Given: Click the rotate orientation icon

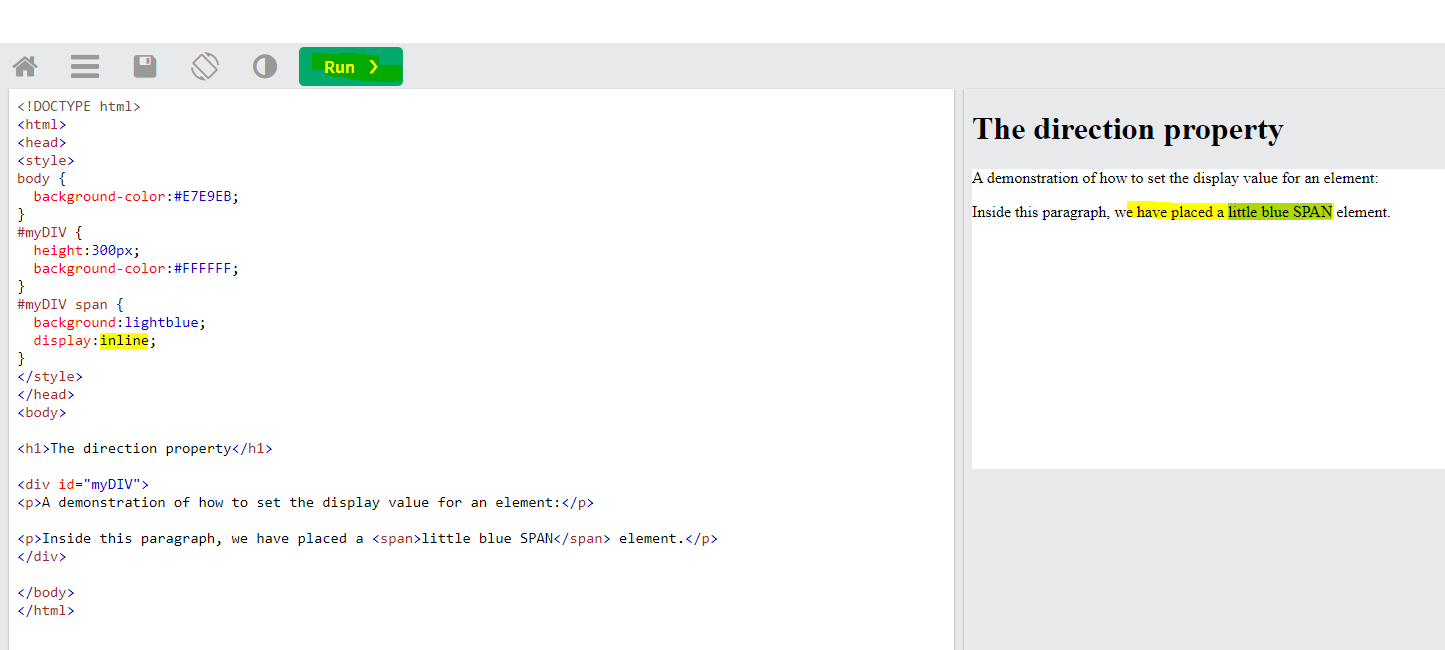Looking at the screenshot, I should (x=205, y=67).
